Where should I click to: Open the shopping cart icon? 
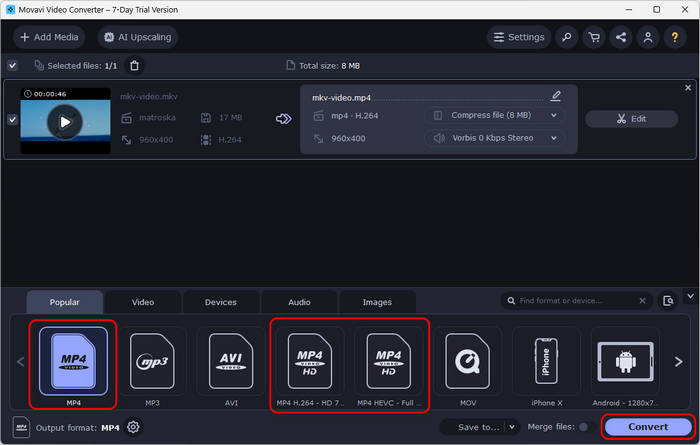(594, 37)
